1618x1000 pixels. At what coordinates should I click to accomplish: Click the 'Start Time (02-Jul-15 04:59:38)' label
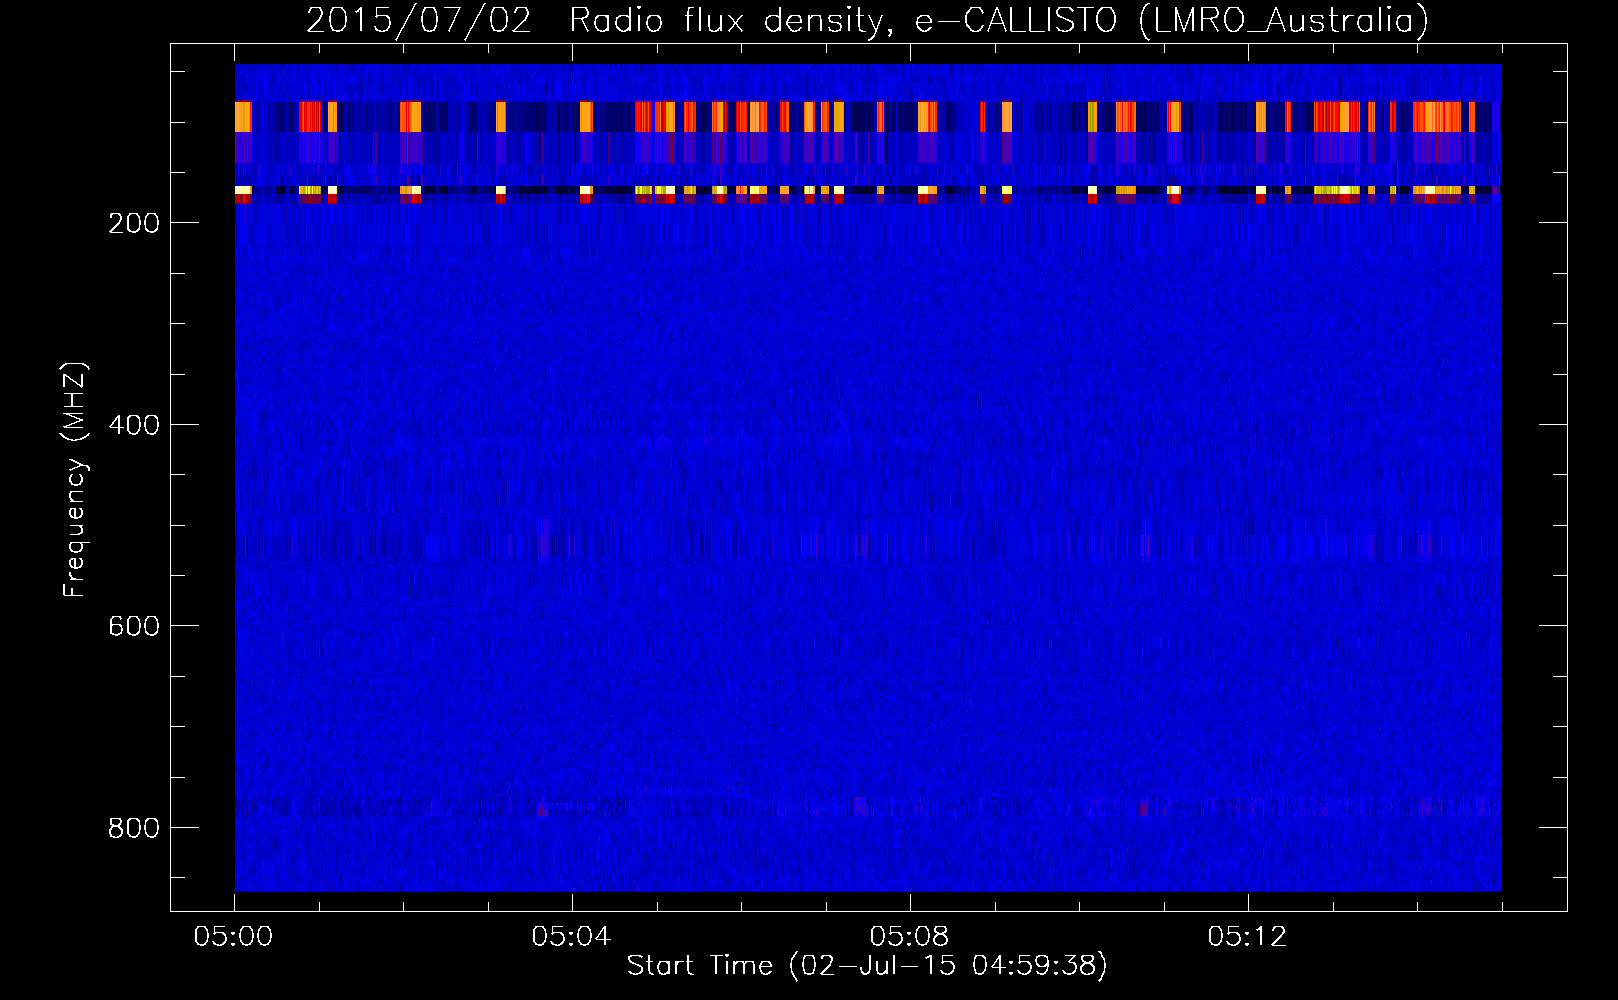[867, 966]
